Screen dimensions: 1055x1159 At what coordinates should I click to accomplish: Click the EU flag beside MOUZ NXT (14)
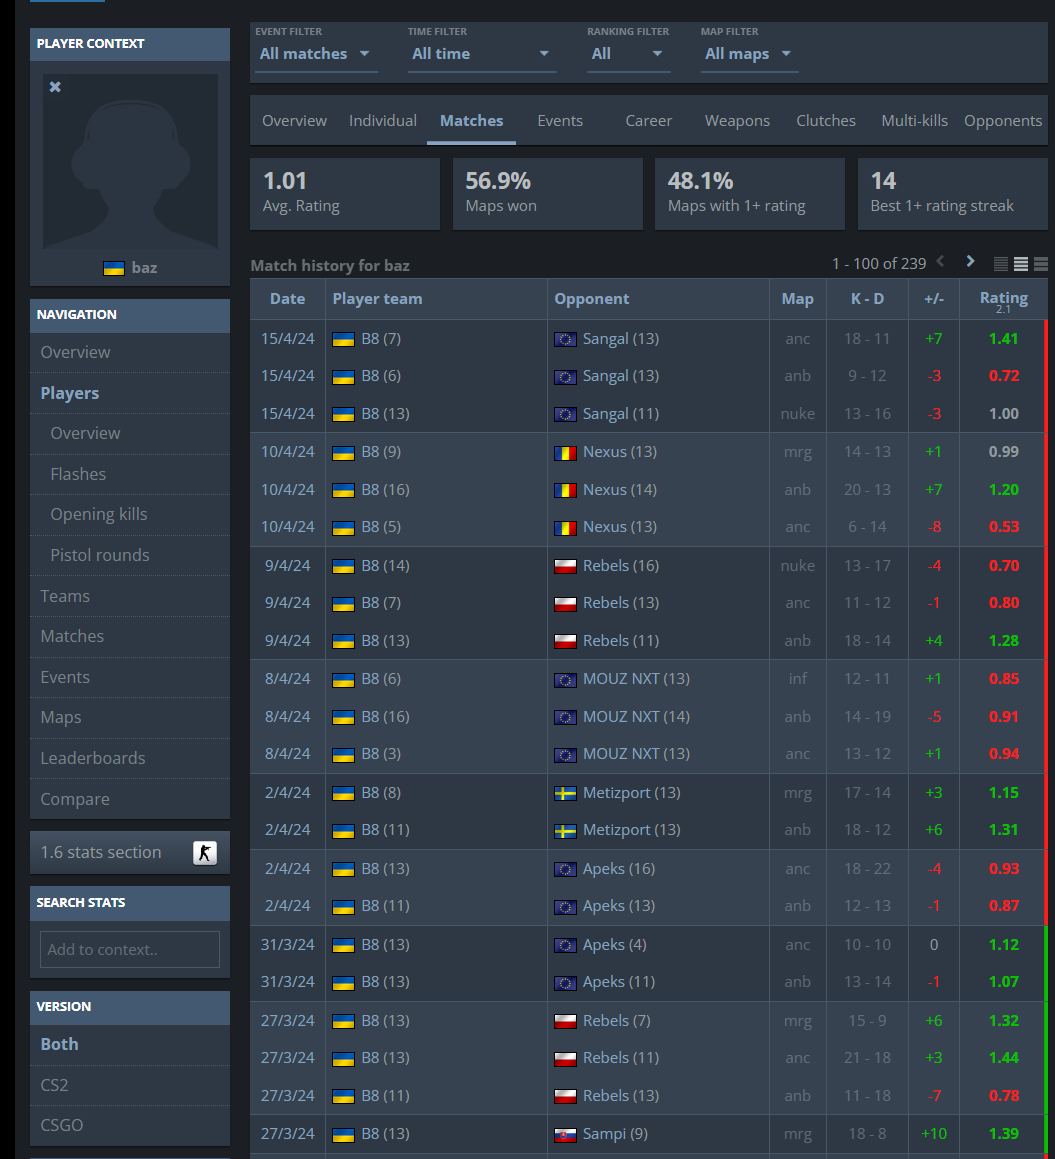565,718
